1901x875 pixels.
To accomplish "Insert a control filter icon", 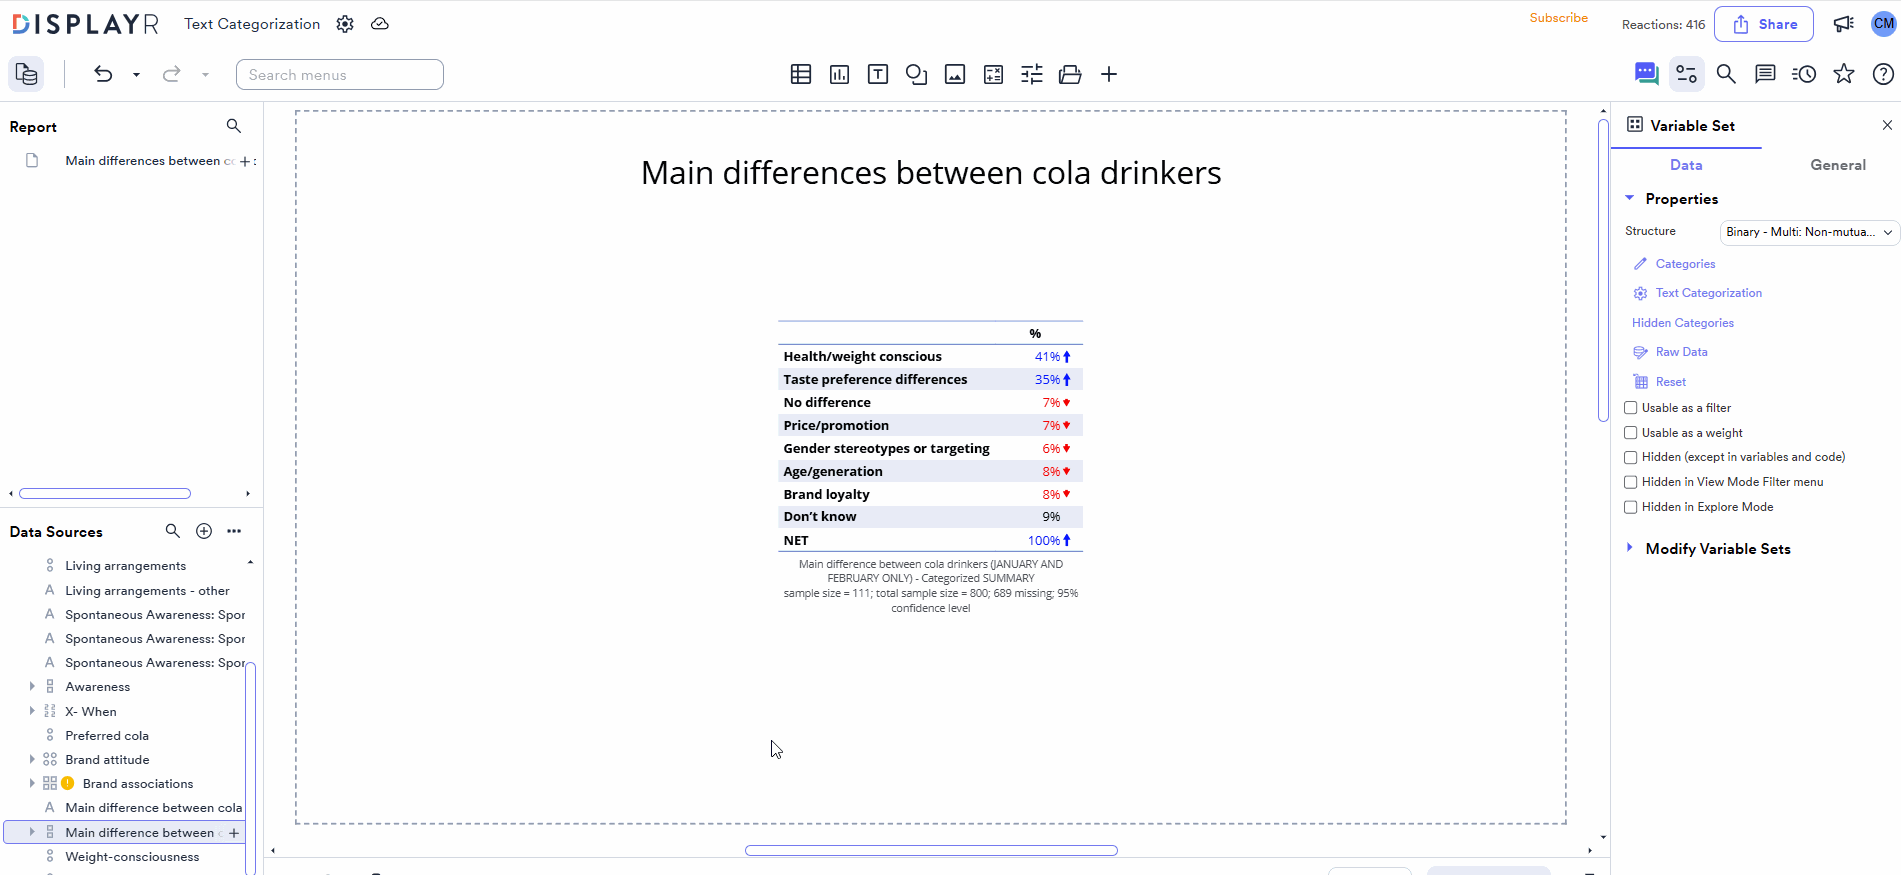I will point(1032,74).
